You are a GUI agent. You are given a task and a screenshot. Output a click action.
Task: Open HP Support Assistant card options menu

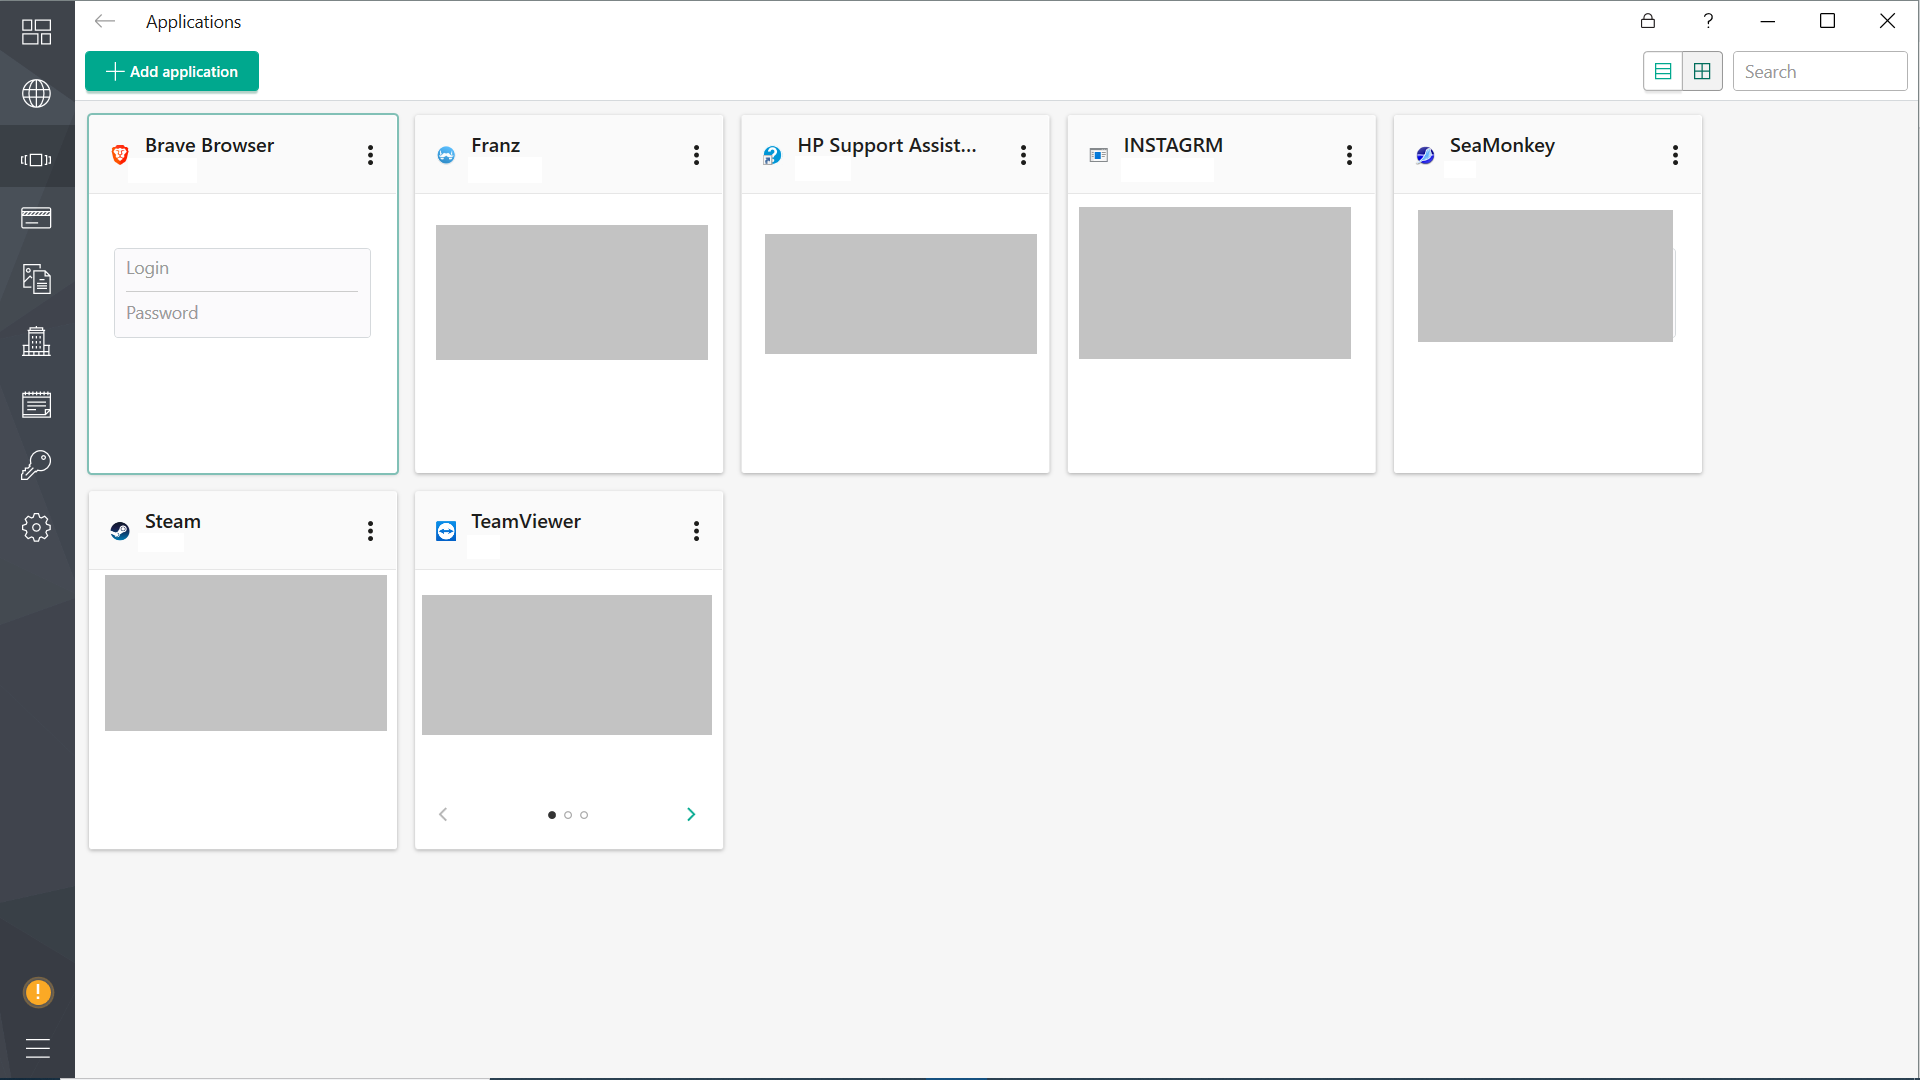coord(1023,155)
